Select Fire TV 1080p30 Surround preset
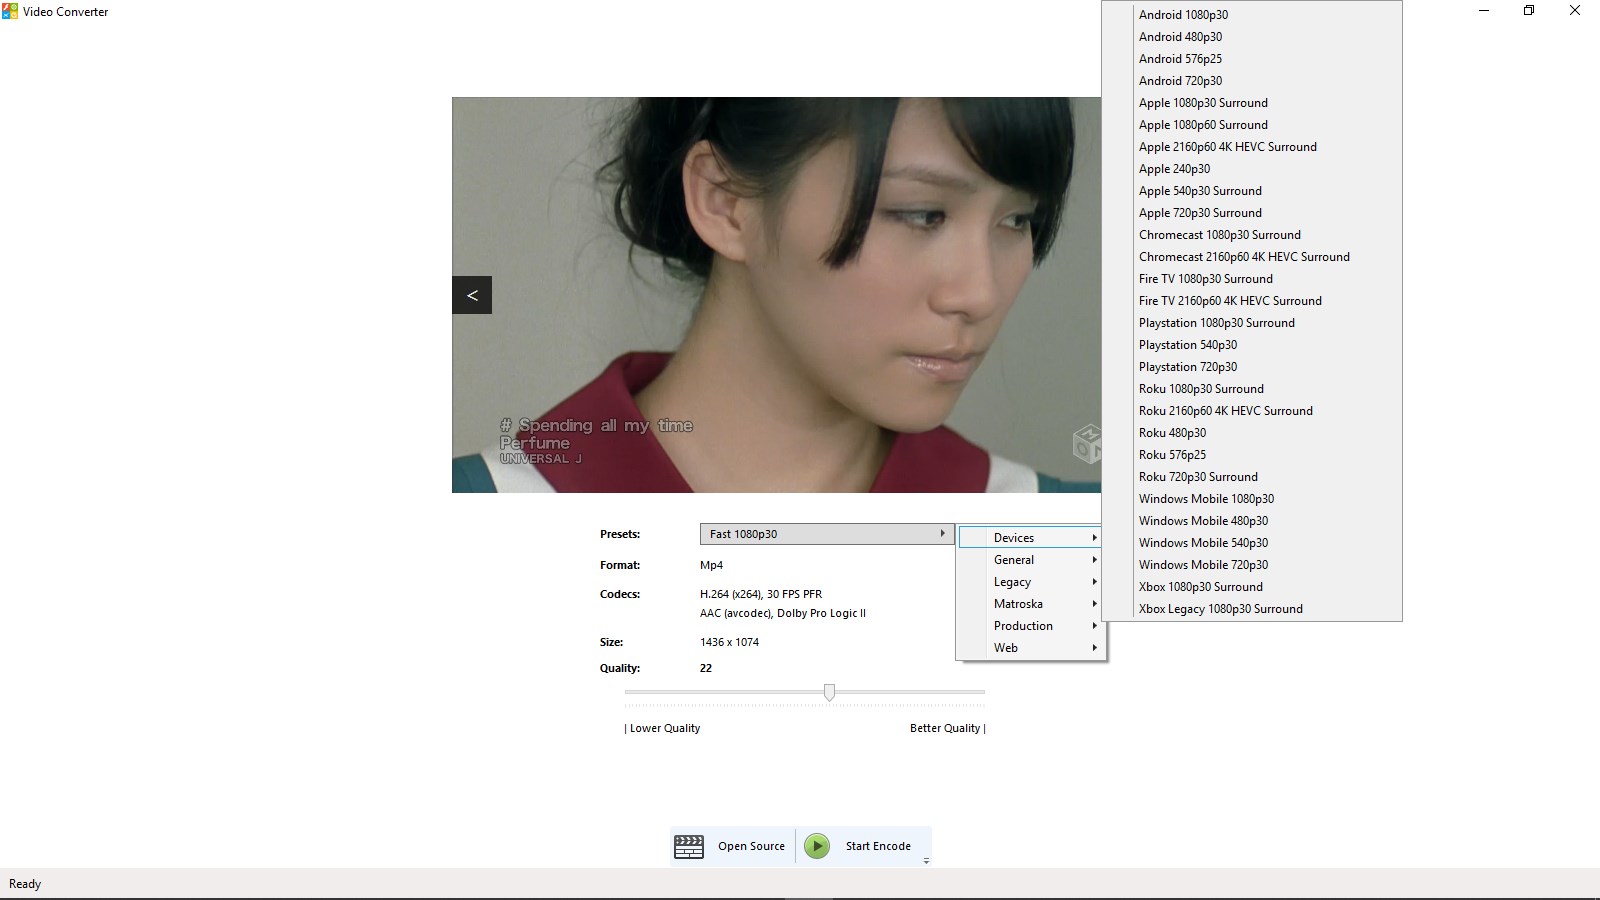 (x=1252, y=279)
